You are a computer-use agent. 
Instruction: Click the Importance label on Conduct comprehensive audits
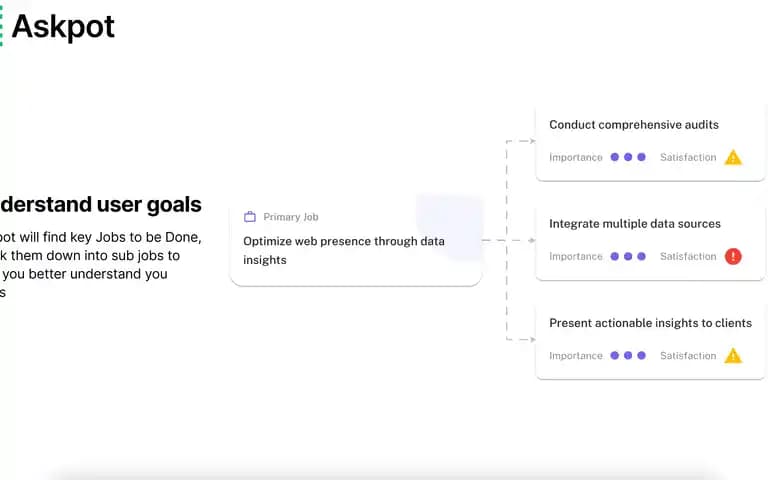coord(576,157)
